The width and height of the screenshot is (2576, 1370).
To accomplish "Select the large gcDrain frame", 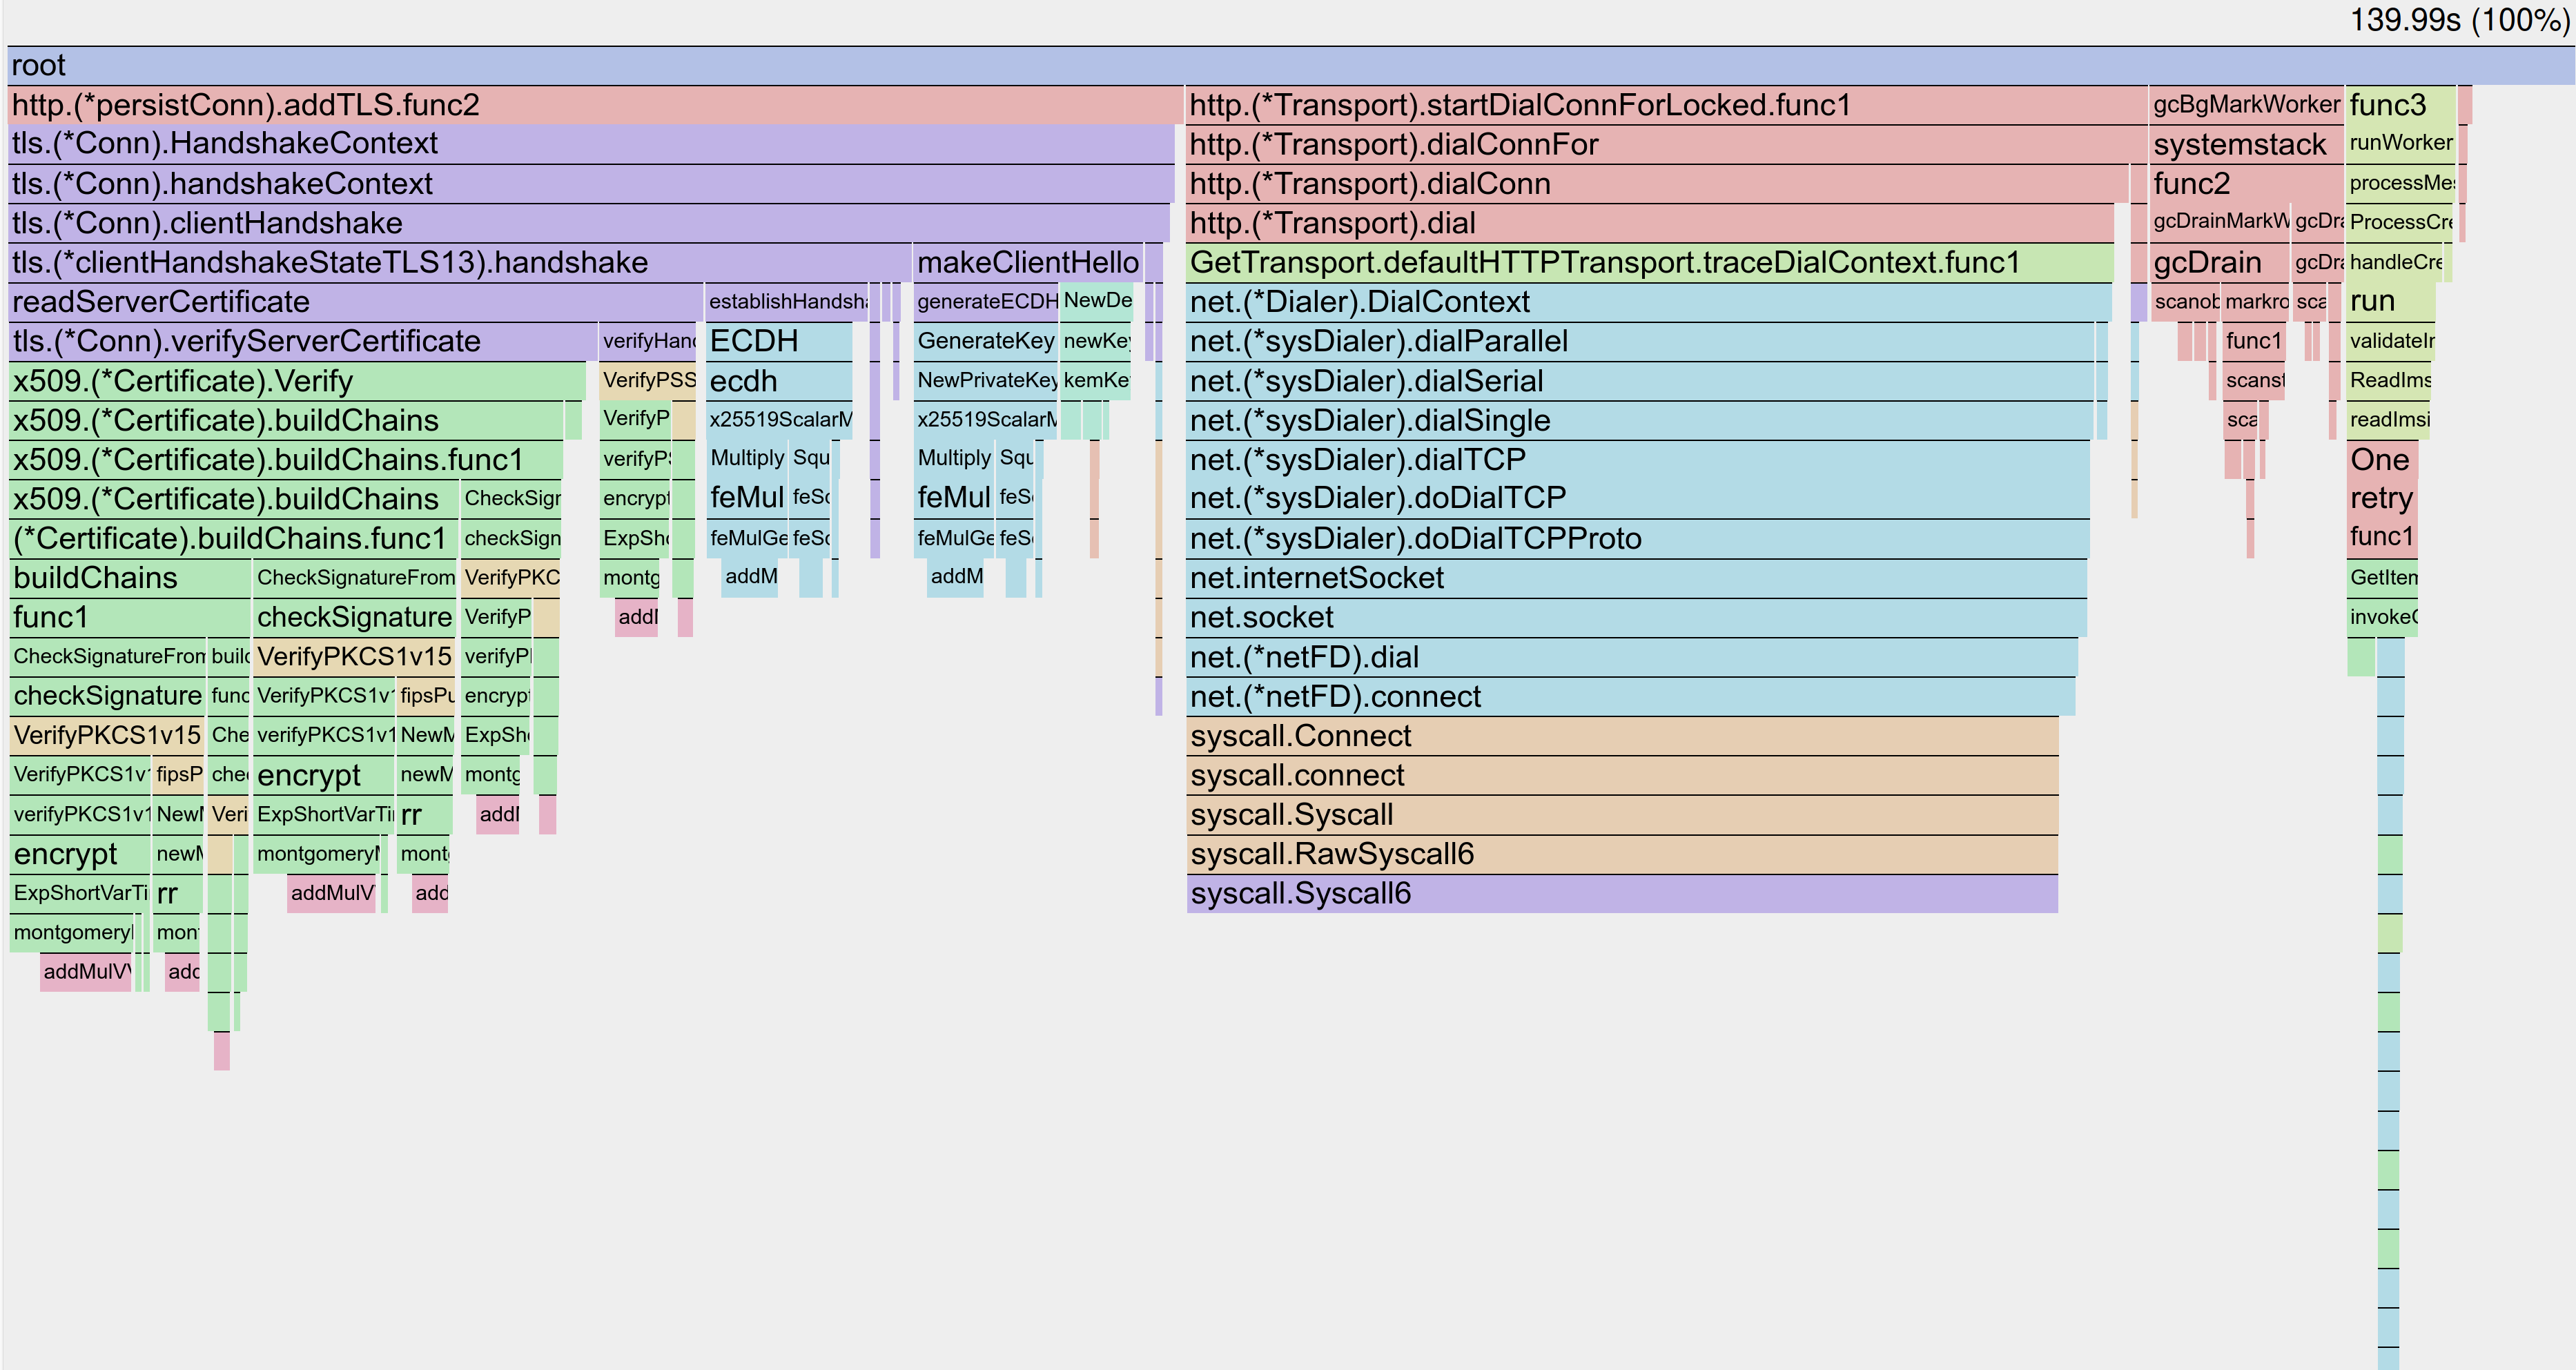I will [x=2220, y=263].
